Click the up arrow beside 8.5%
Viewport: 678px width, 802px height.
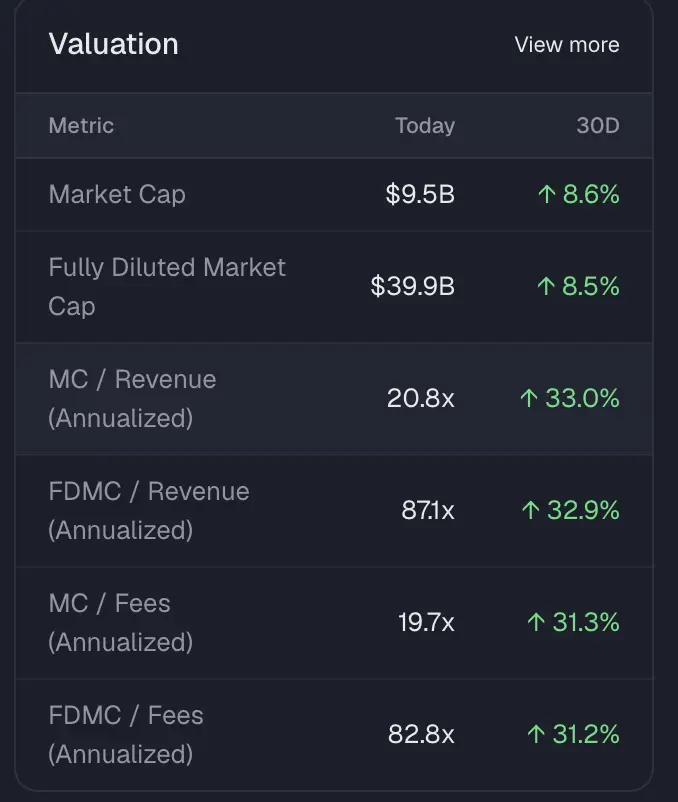546,287
